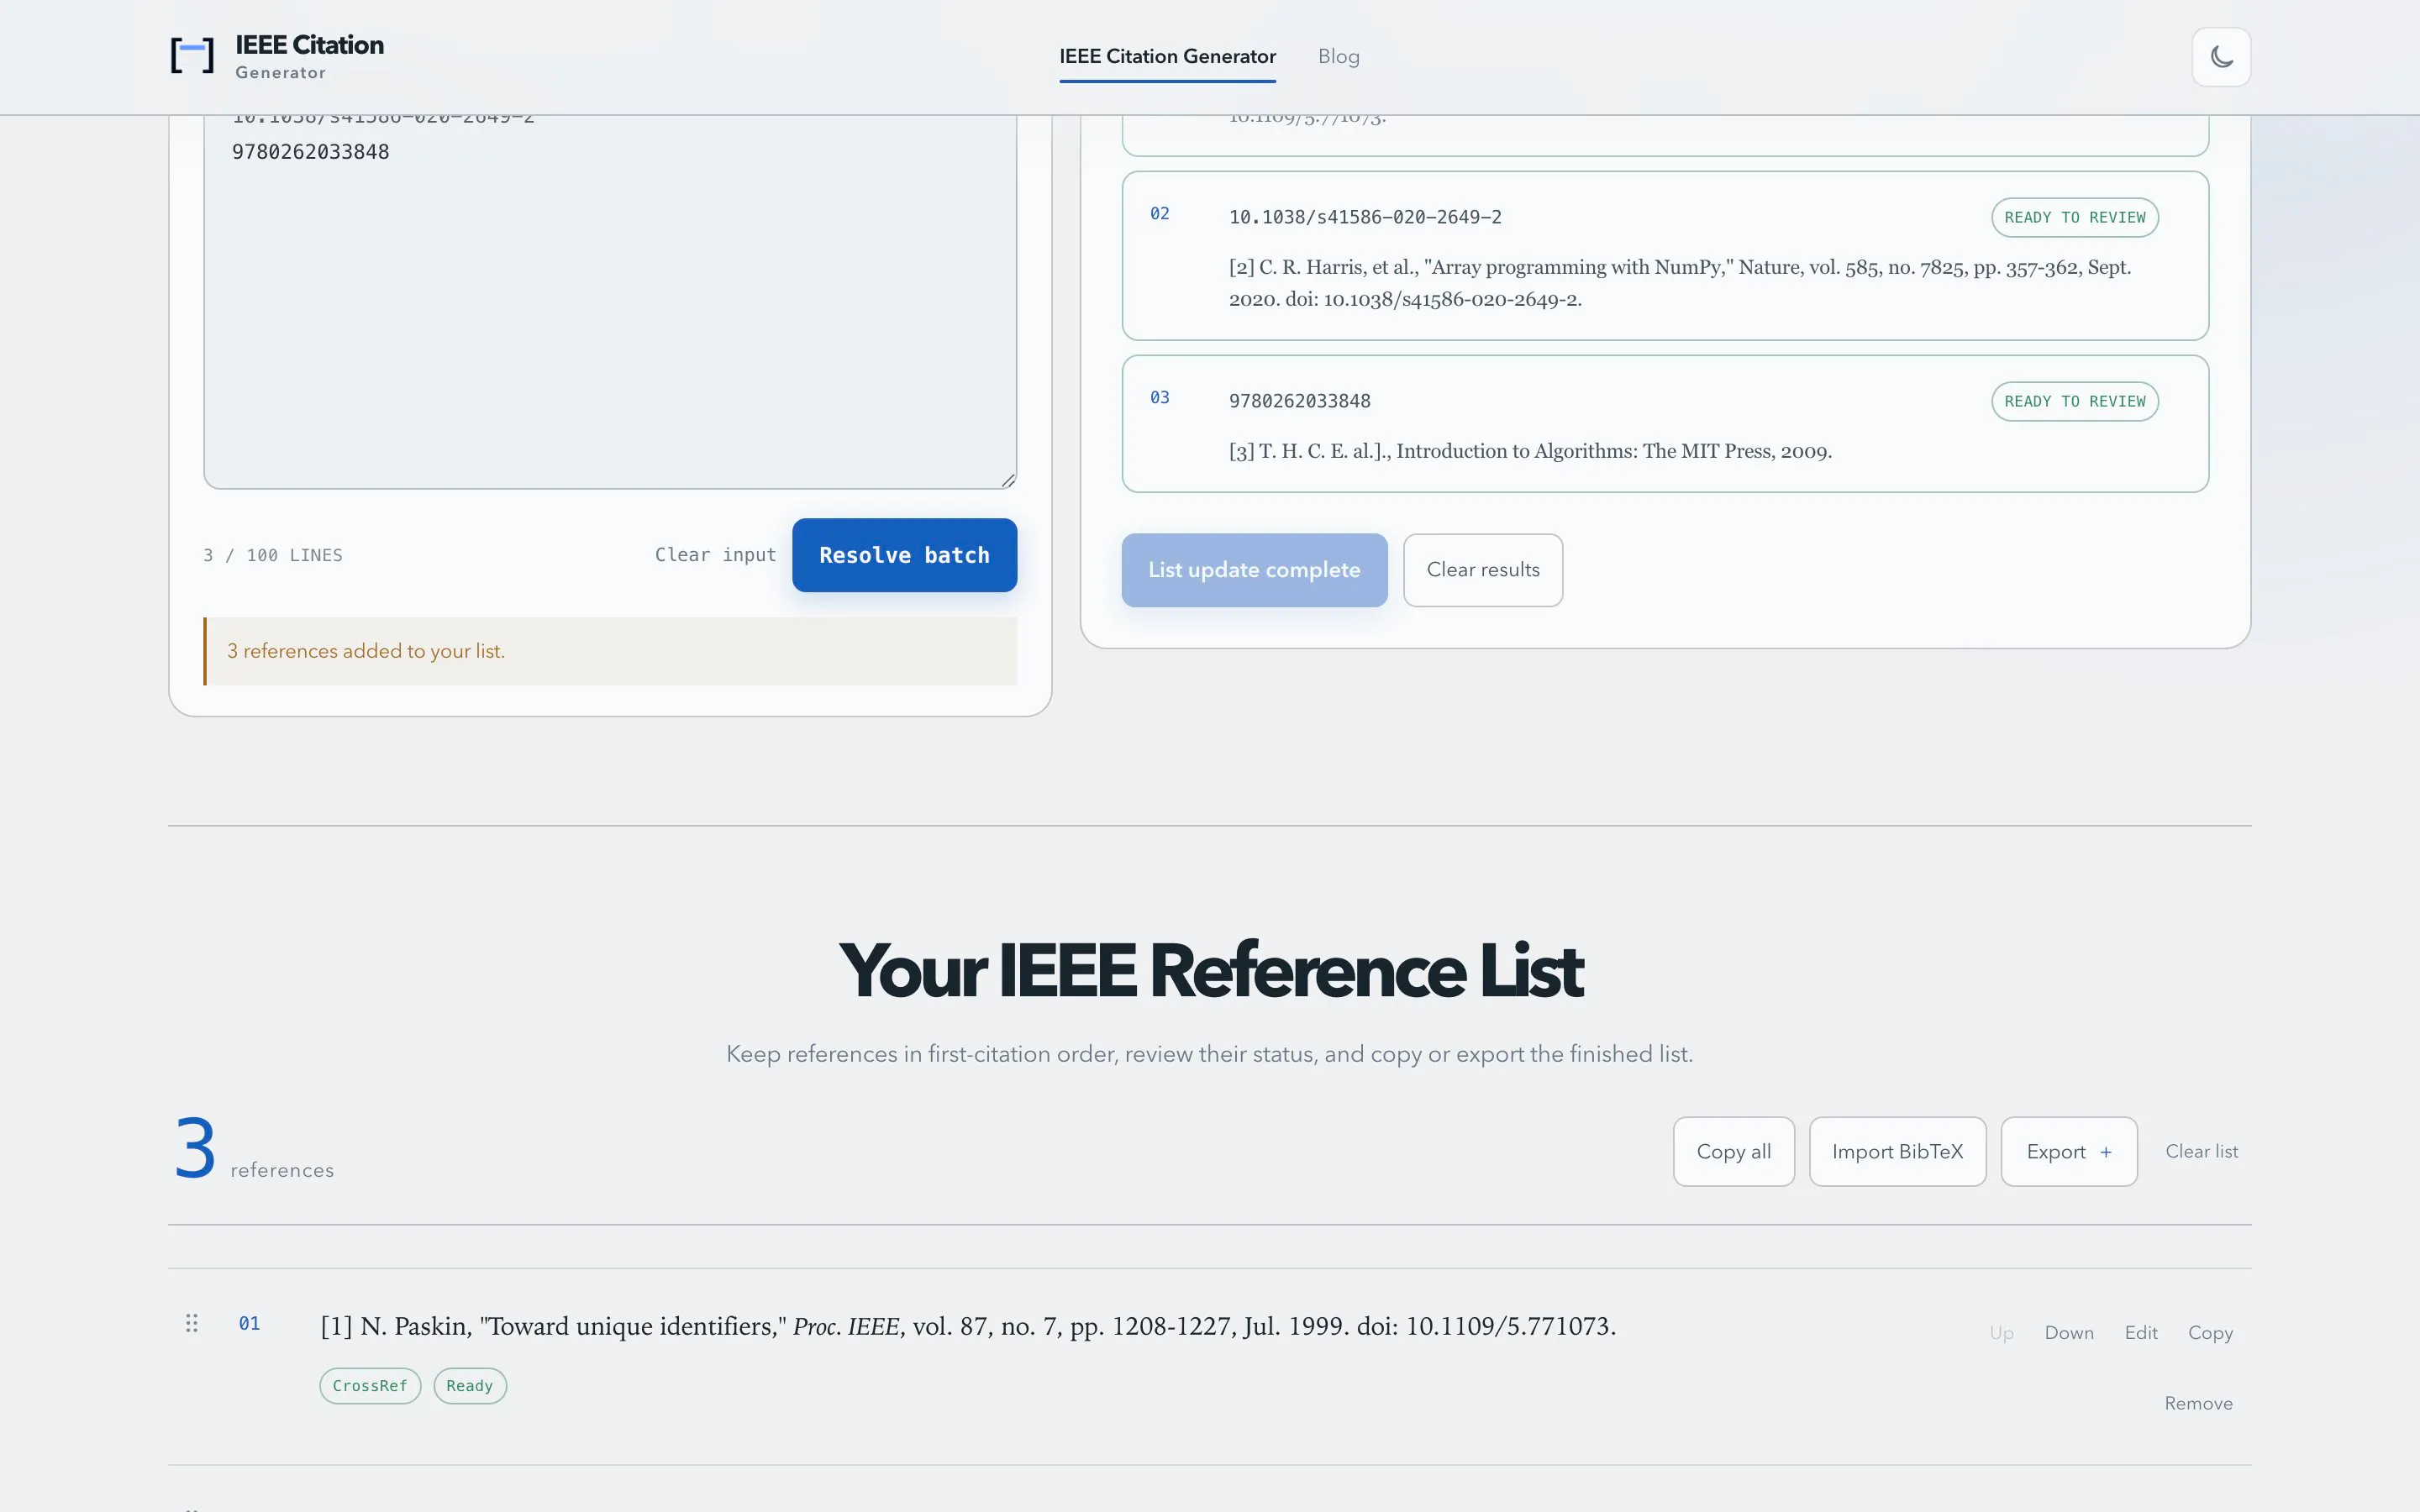Click the Array programming with NumPy citation

pos(1680,283)
